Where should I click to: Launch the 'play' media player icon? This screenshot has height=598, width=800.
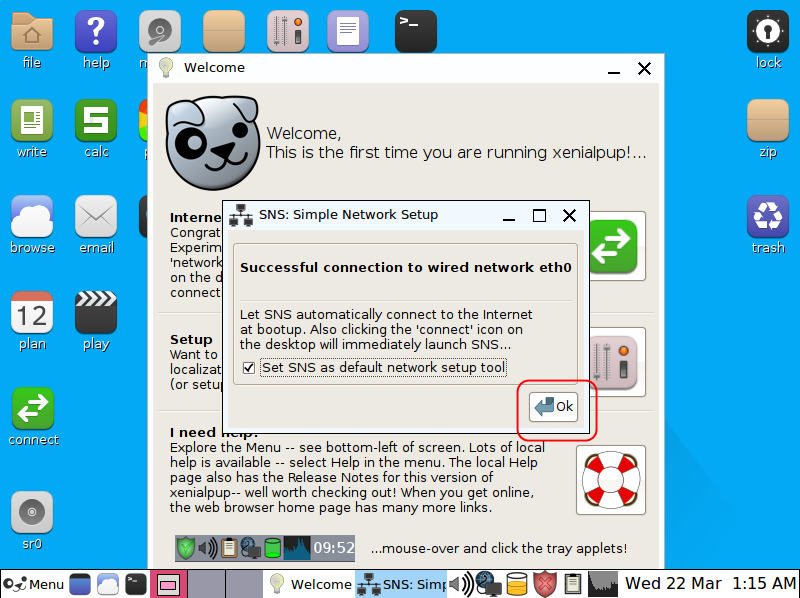(x=96, y=313)
